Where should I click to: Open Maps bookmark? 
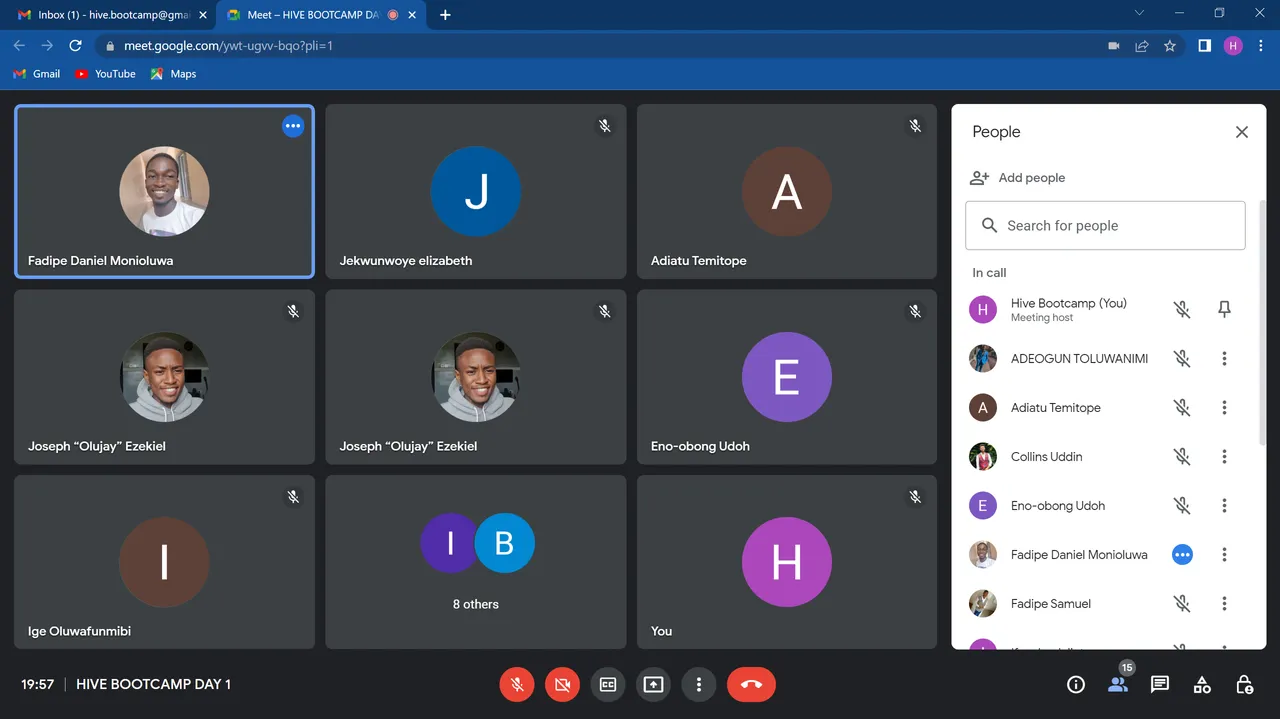174,74
